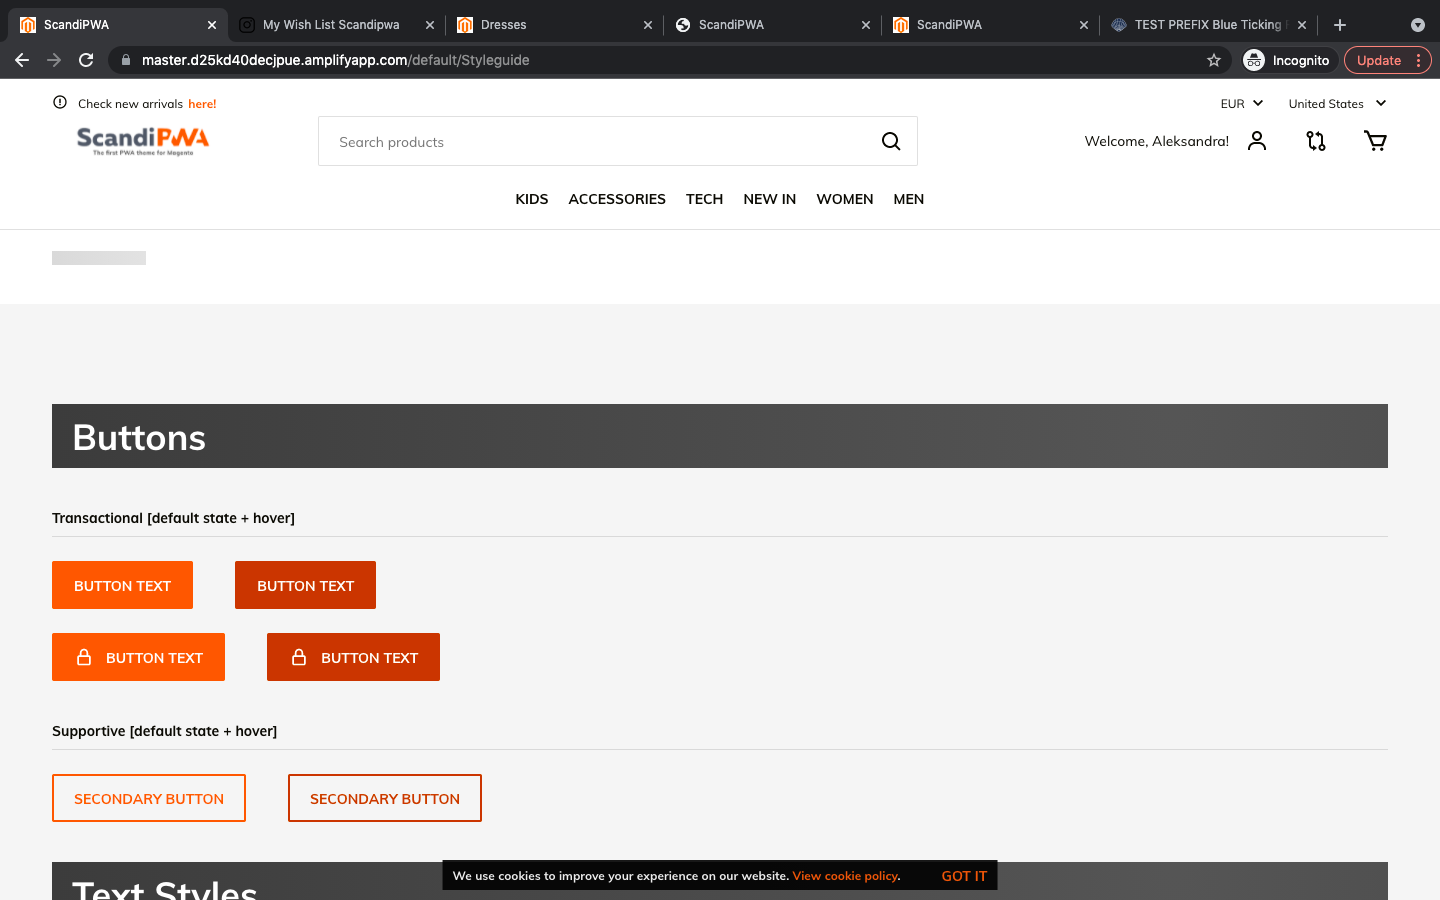
Task: Open the account profile icon
Action: coord(1257,141)
